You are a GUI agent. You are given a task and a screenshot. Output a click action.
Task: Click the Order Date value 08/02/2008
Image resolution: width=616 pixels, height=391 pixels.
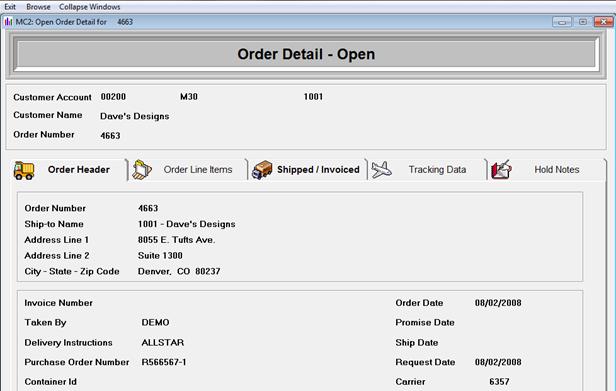498,303
